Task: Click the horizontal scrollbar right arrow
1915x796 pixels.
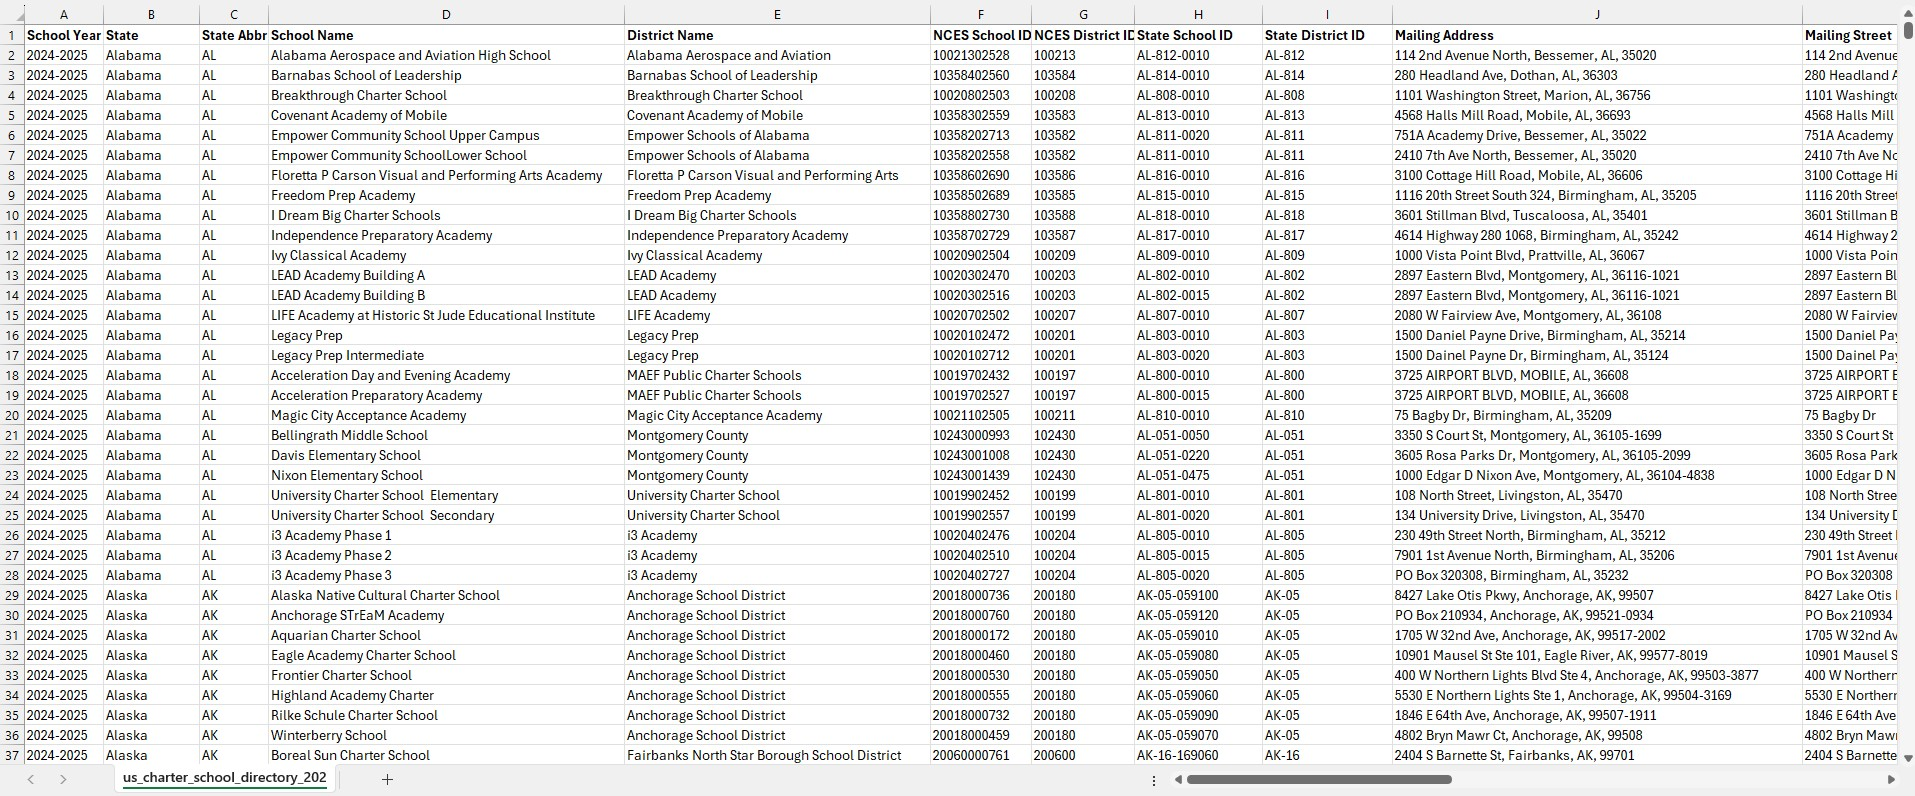Action: pos(1890,779)
